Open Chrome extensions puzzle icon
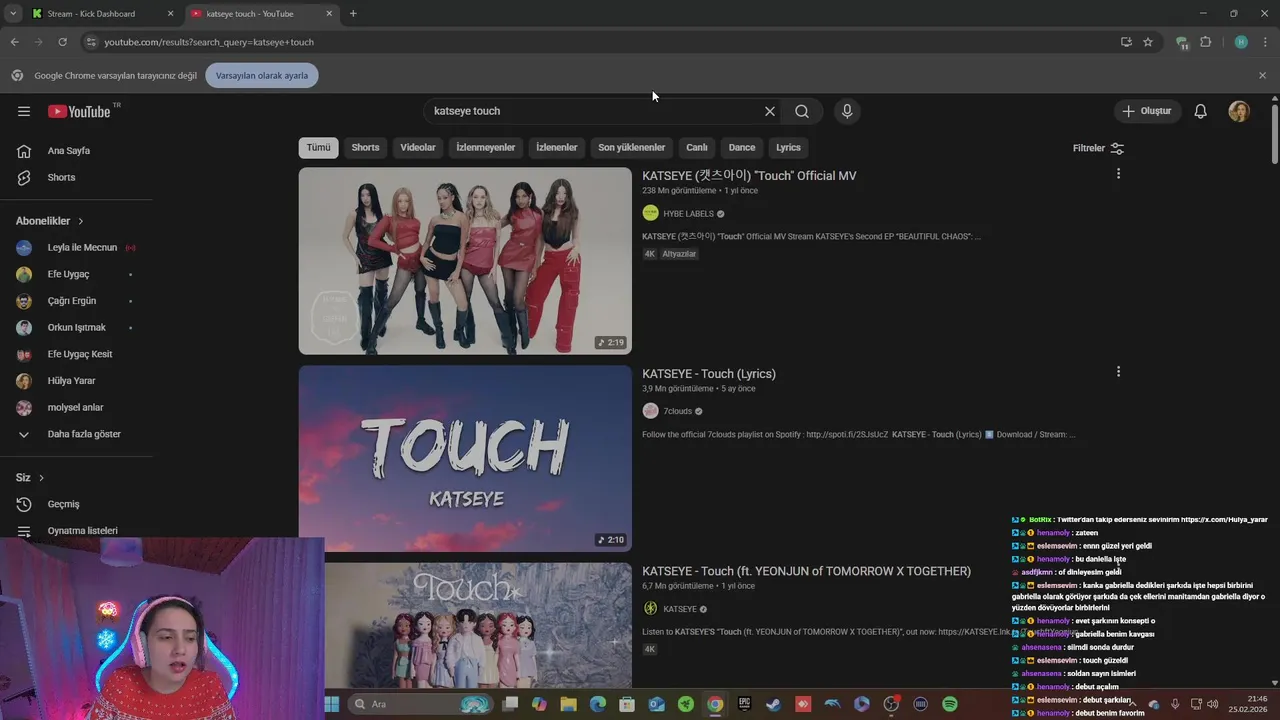 coord(1205,42)
